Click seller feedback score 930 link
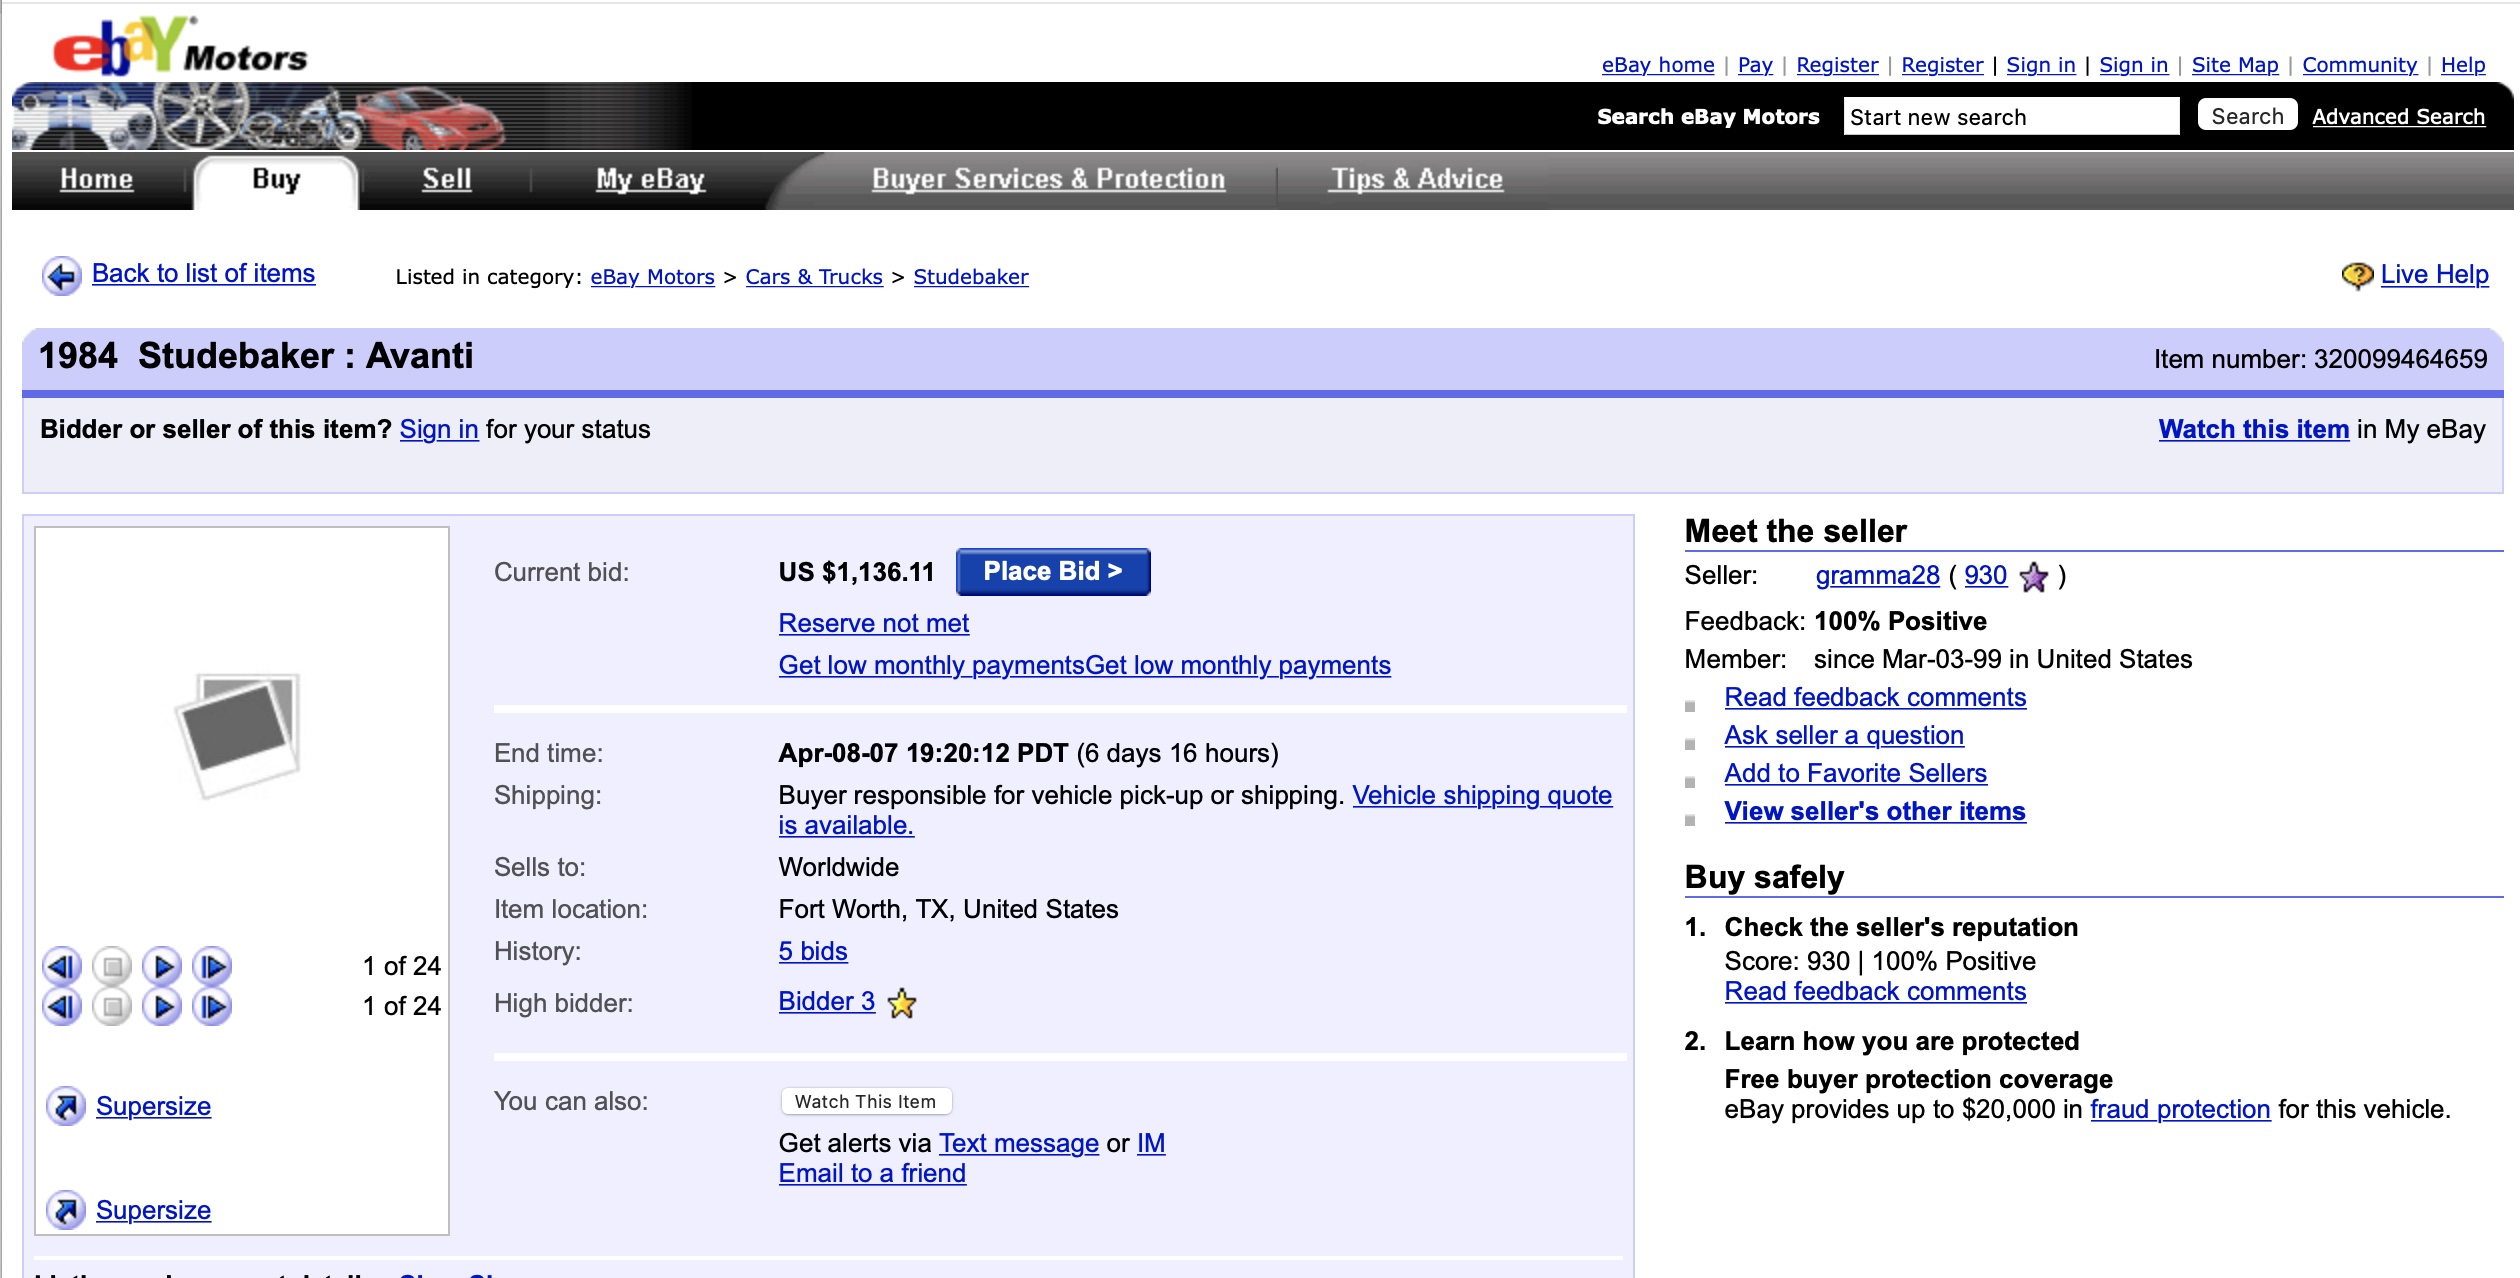This screenshot has width=2520, height=1278. click(x=1985, y=575)
